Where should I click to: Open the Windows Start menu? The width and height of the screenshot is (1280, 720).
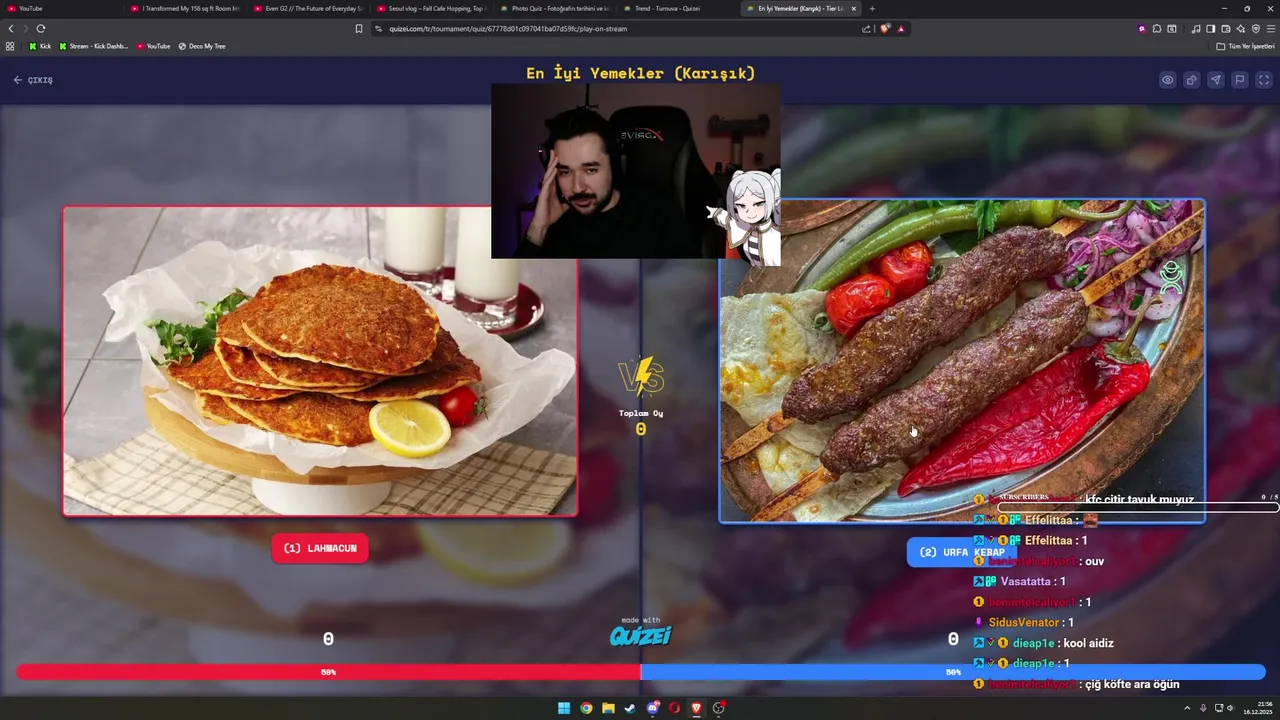[564, 708]
